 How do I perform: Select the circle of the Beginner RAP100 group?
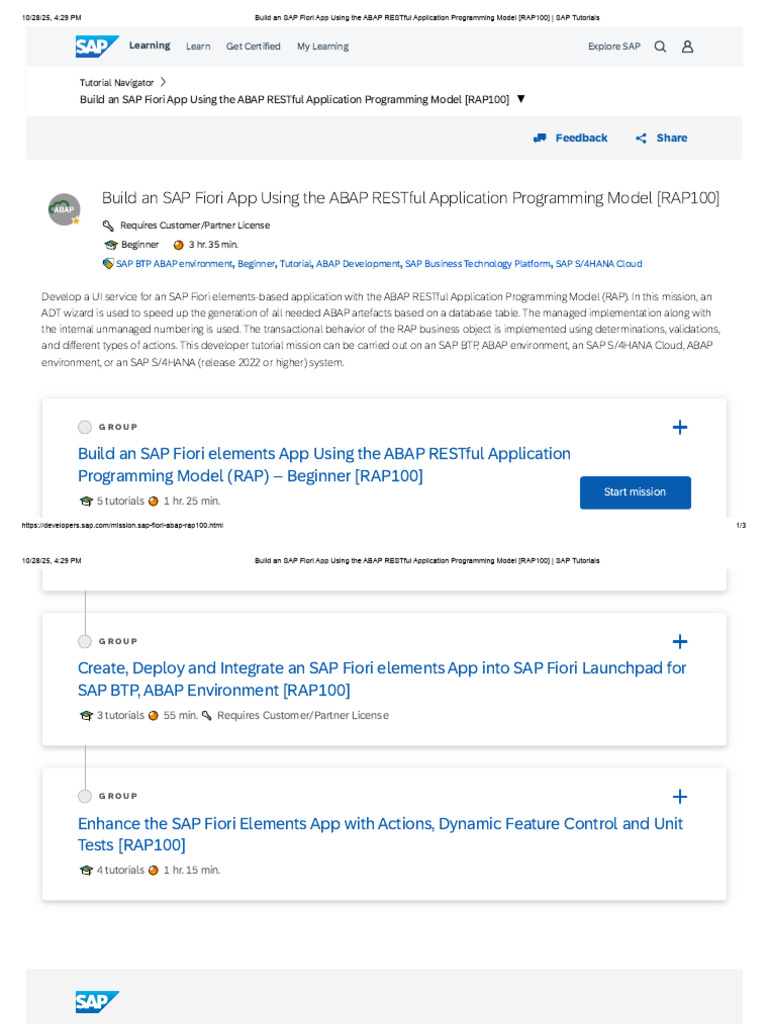coord(85,427)
